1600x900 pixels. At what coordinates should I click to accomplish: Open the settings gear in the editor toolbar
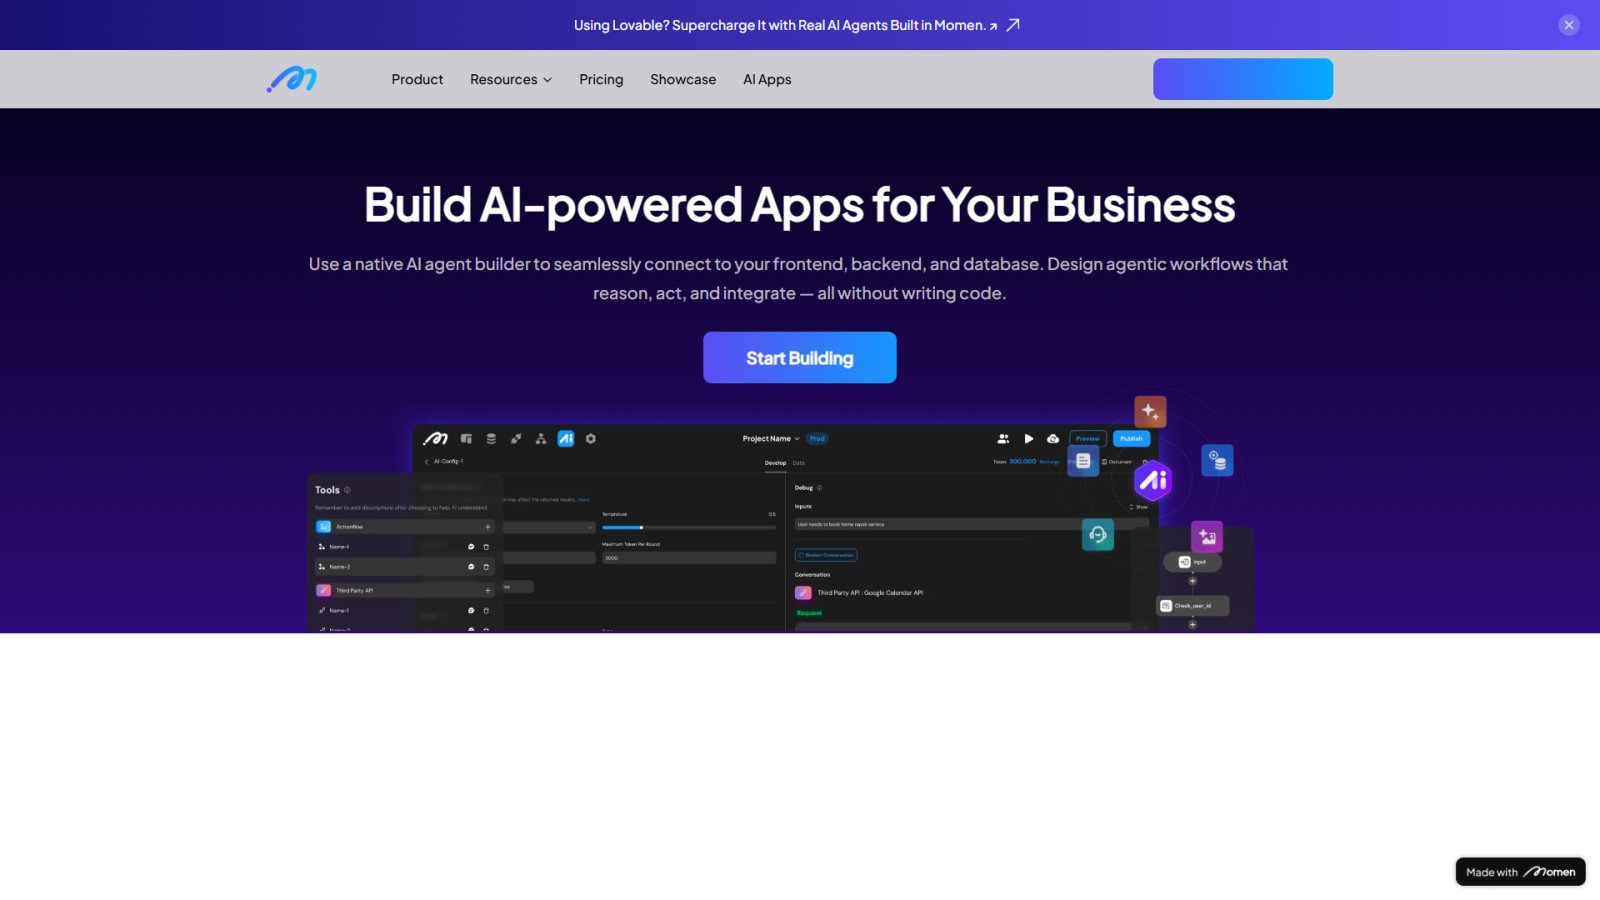tap(591, 439)
